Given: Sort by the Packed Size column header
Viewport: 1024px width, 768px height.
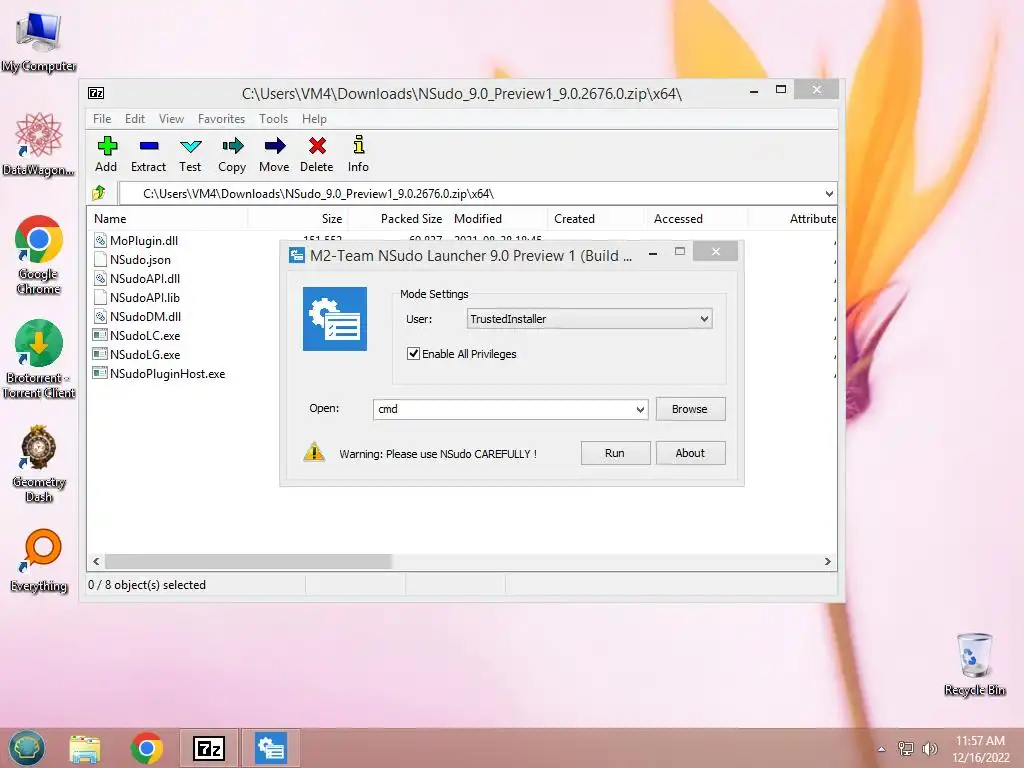Looking at the screenshot, I should click(398, 219).
